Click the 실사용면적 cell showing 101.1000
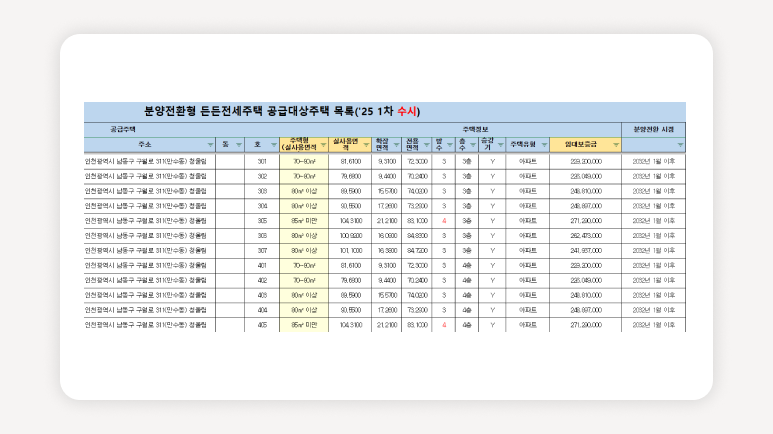This screenshot has width=773, height=434. 350,250
